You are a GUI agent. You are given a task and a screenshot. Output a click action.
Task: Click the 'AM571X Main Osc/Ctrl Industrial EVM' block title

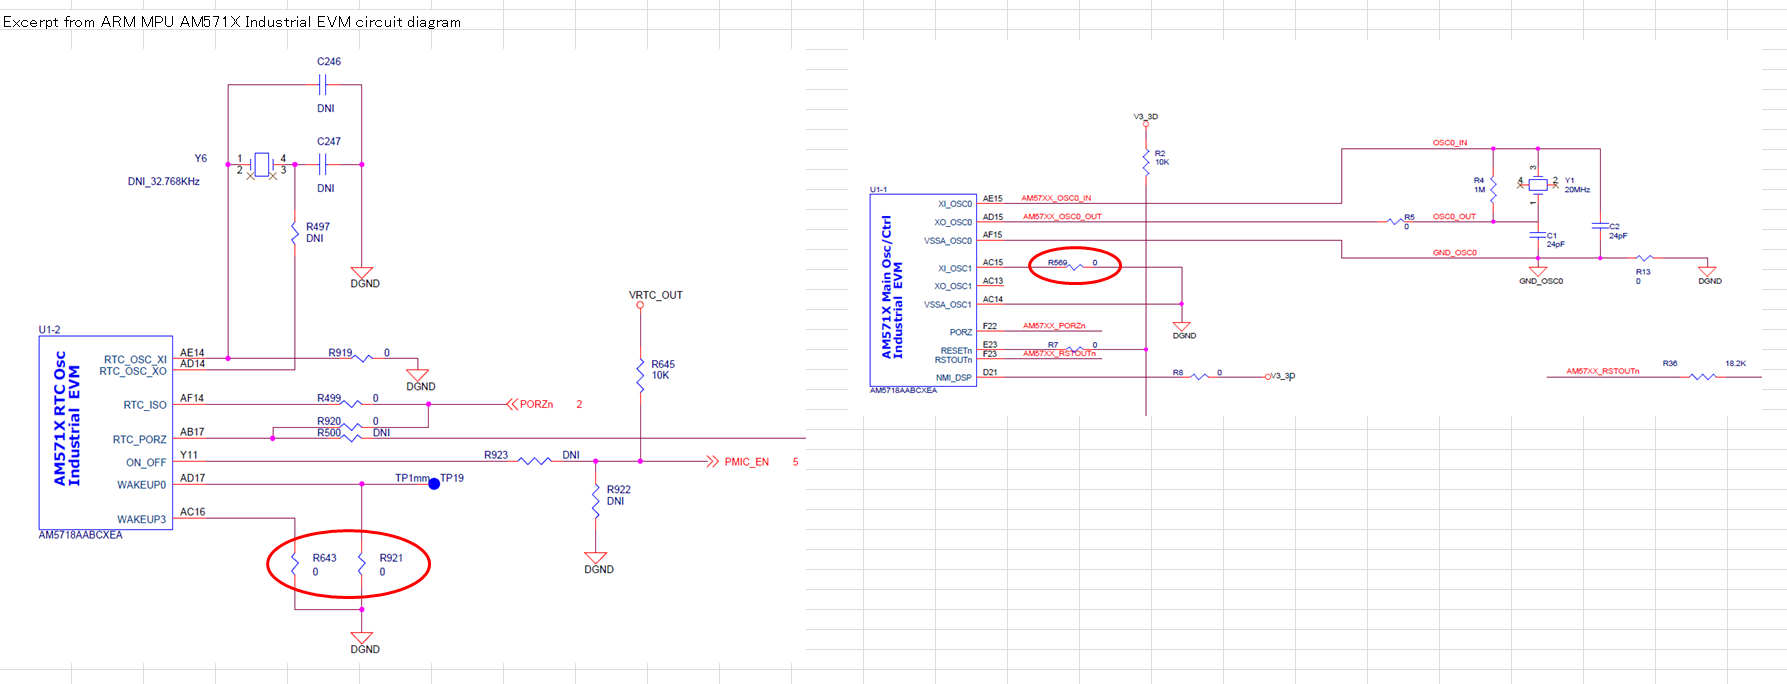point(891,287)
